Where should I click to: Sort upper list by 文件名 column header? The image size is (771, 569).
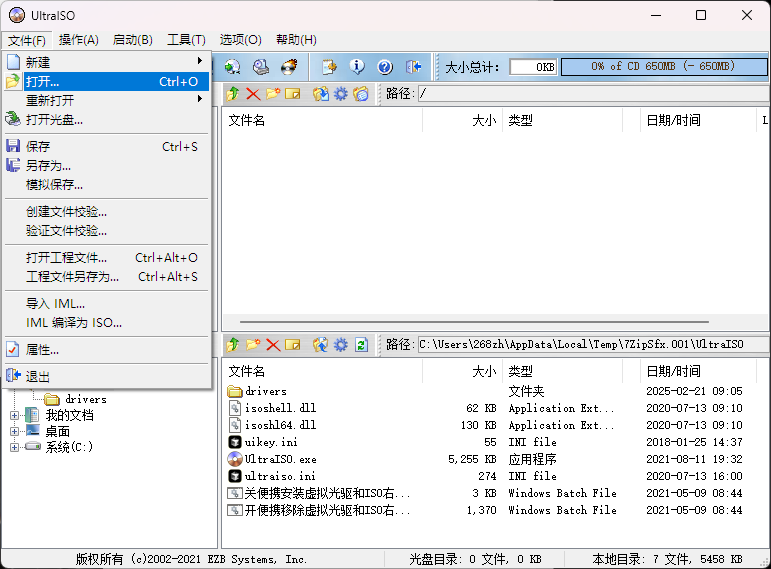click(320, 120)
